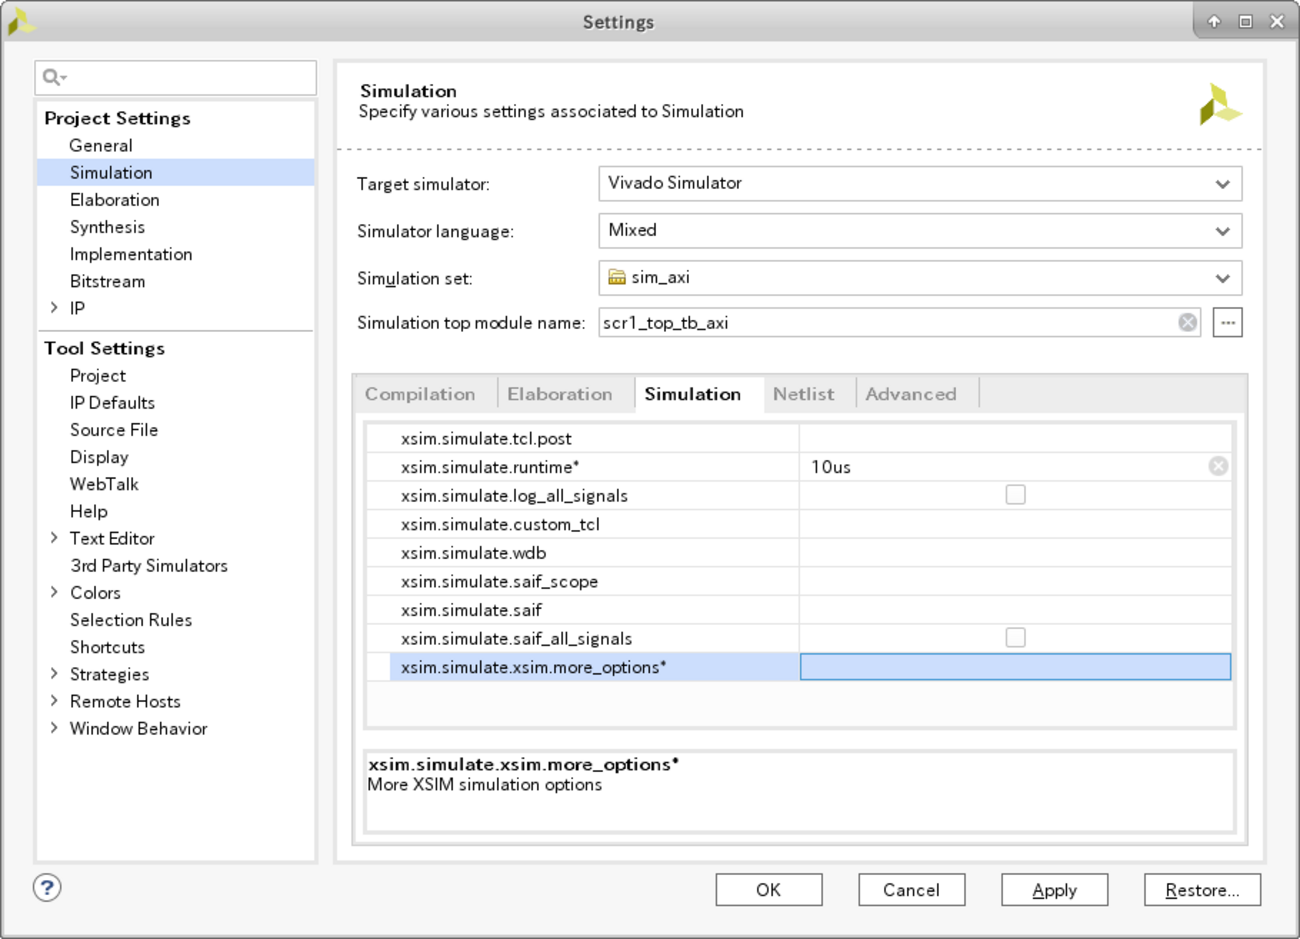Click the Vivado logo in the header

(x=1220, y=105)
